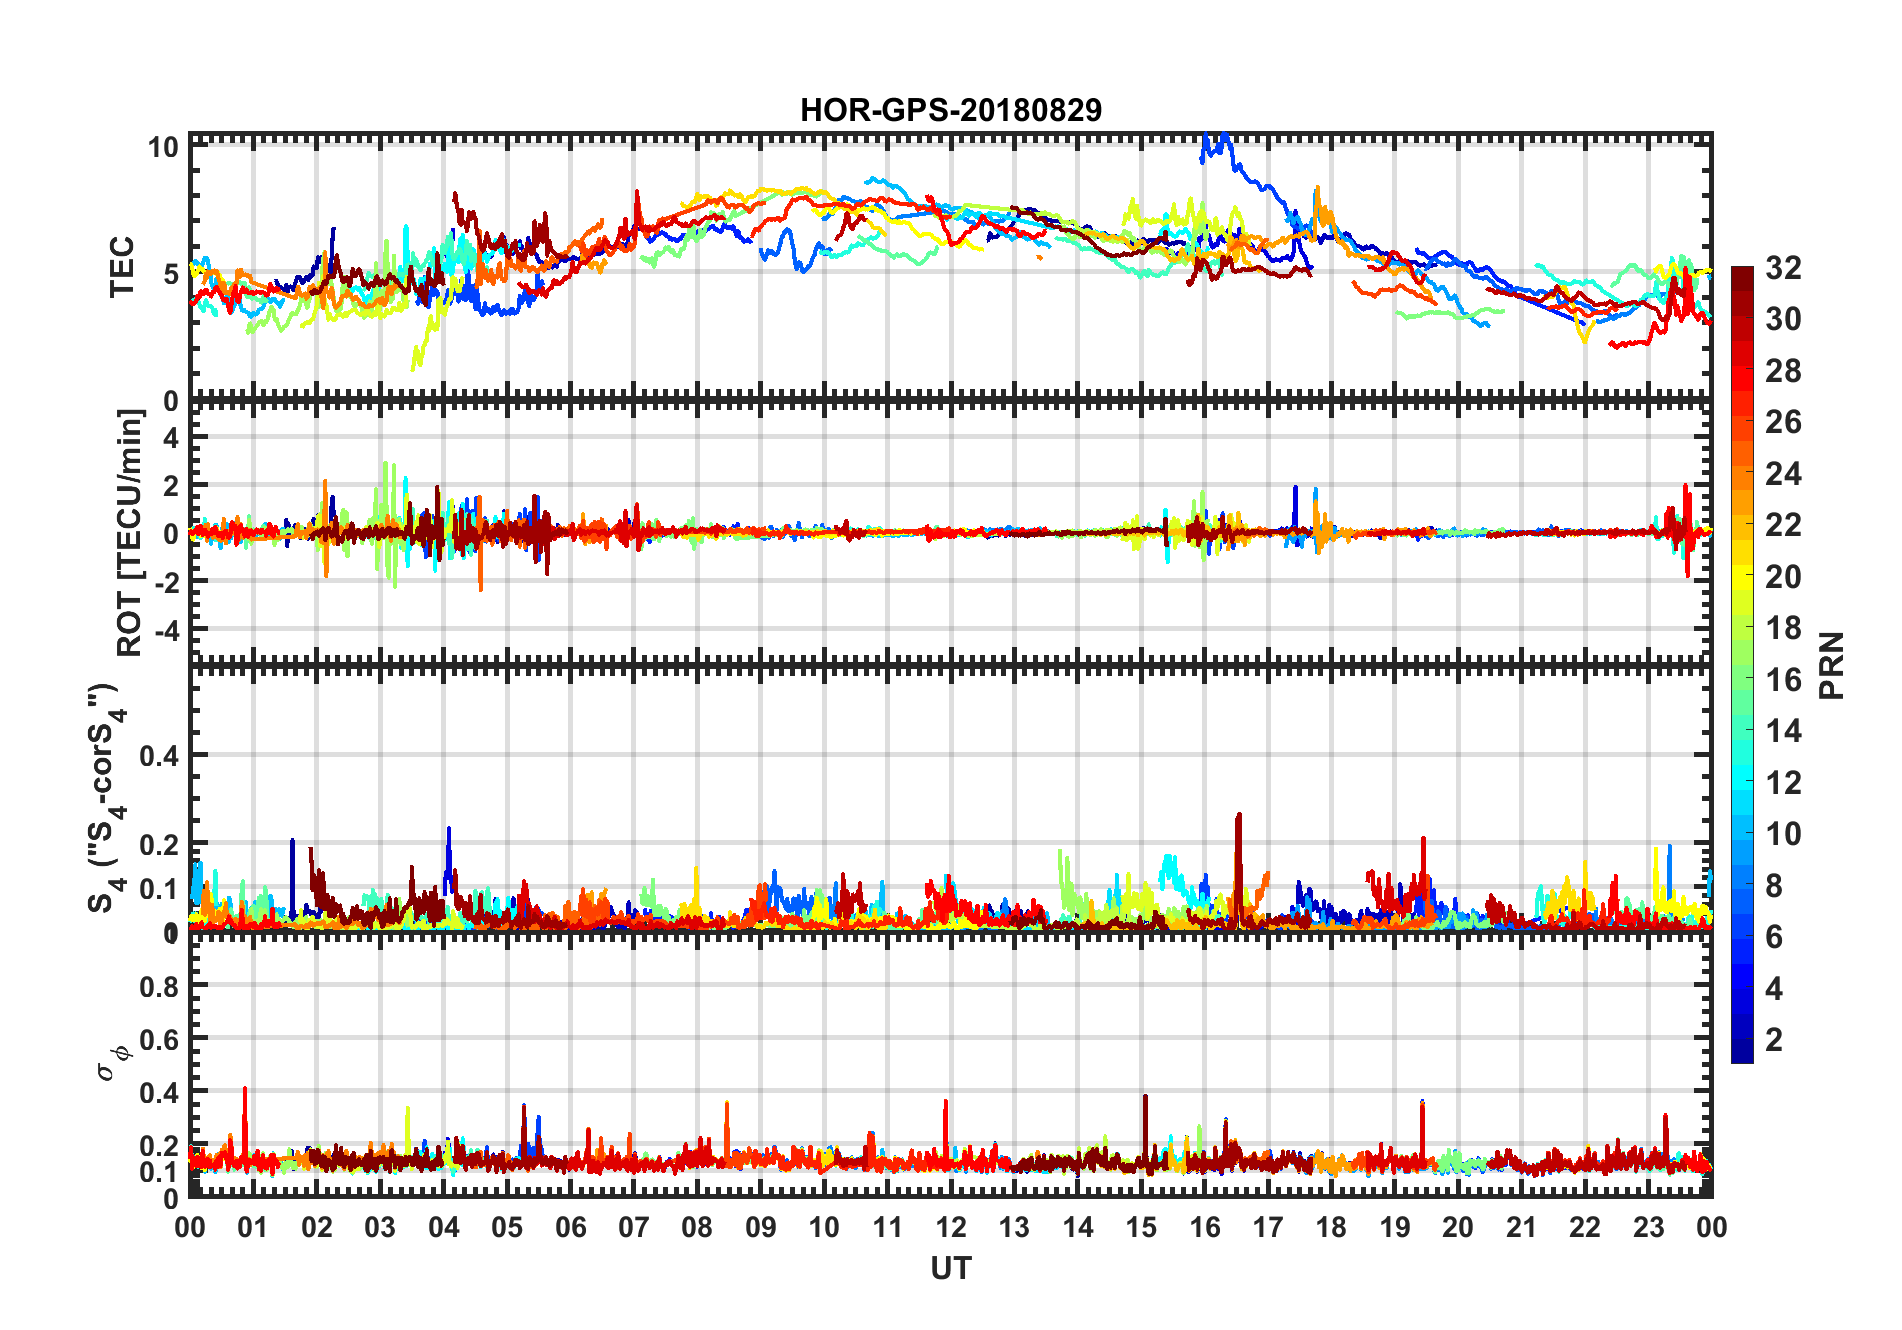1902x1330 pixels.
Task: Click colorbar tick label 24
Action: tap(1783, 474)
